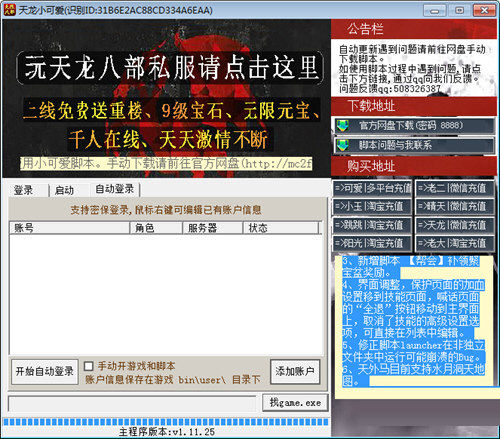Open 小王 淘宝充值 purchase link
The height and width of the screenshot is (439, 500).
pos(373,207)
